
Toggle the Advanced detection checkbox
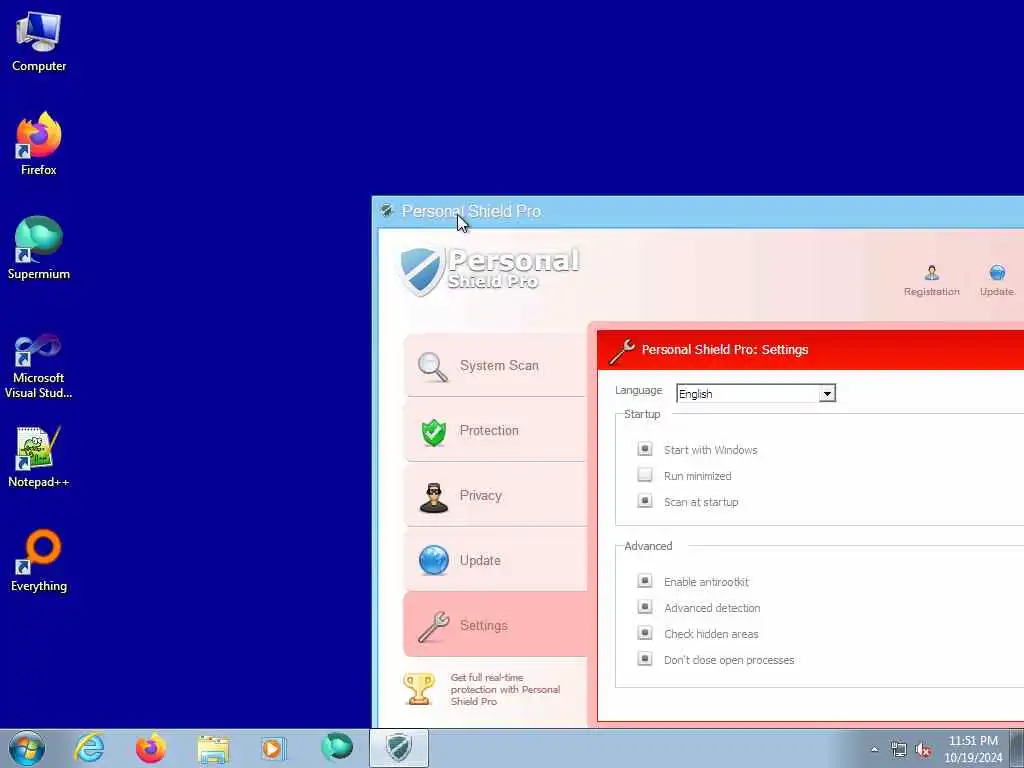click(645, 607)
